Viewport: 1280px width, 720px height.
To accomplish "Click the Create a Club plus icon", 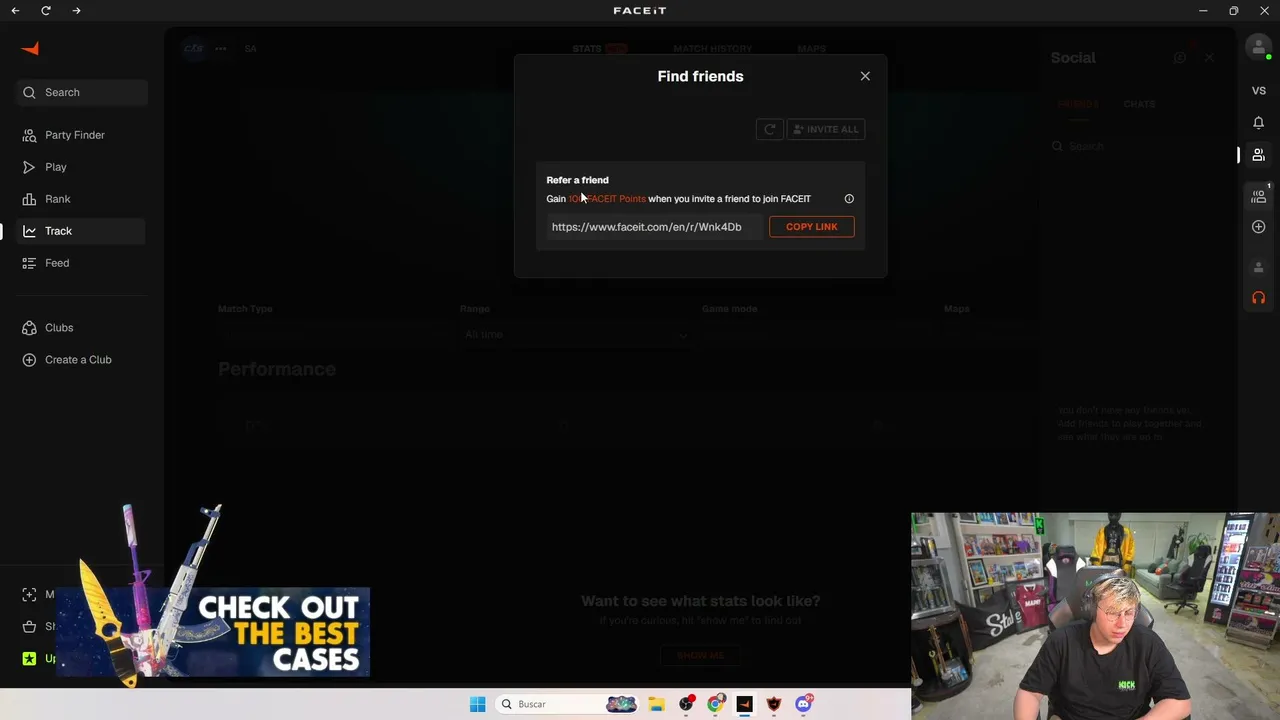I will [x=29, y=360].
